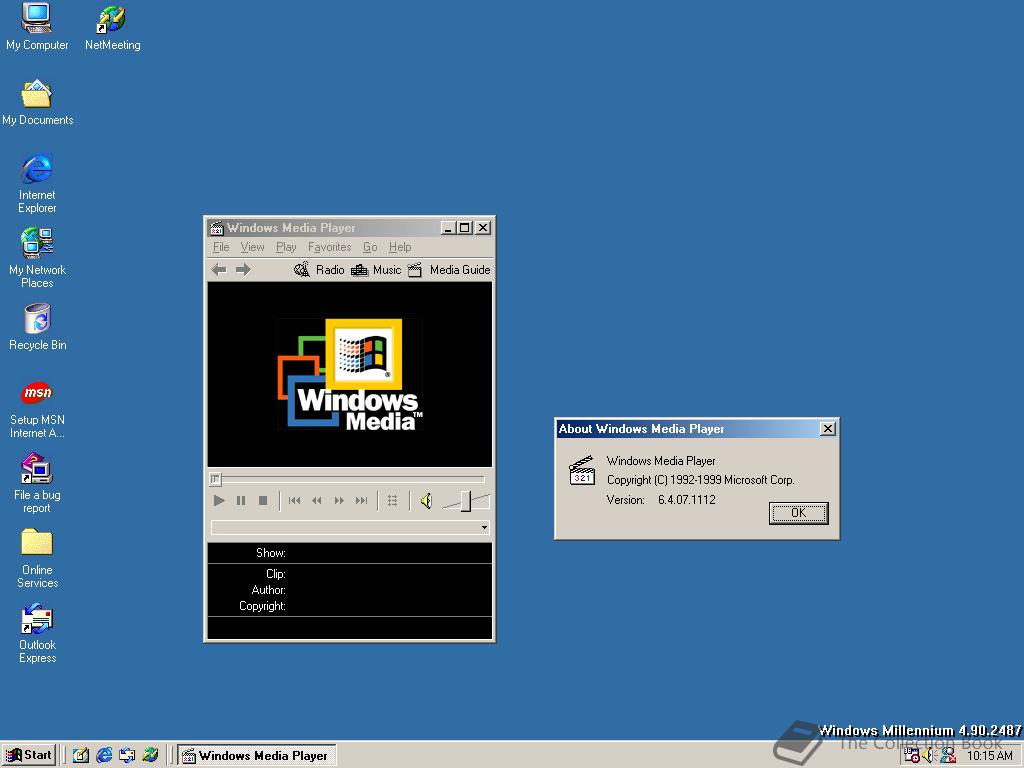This screenshot has width=1024, height=768.
Task: Click the volume tray icon
Action: [929, 755]
